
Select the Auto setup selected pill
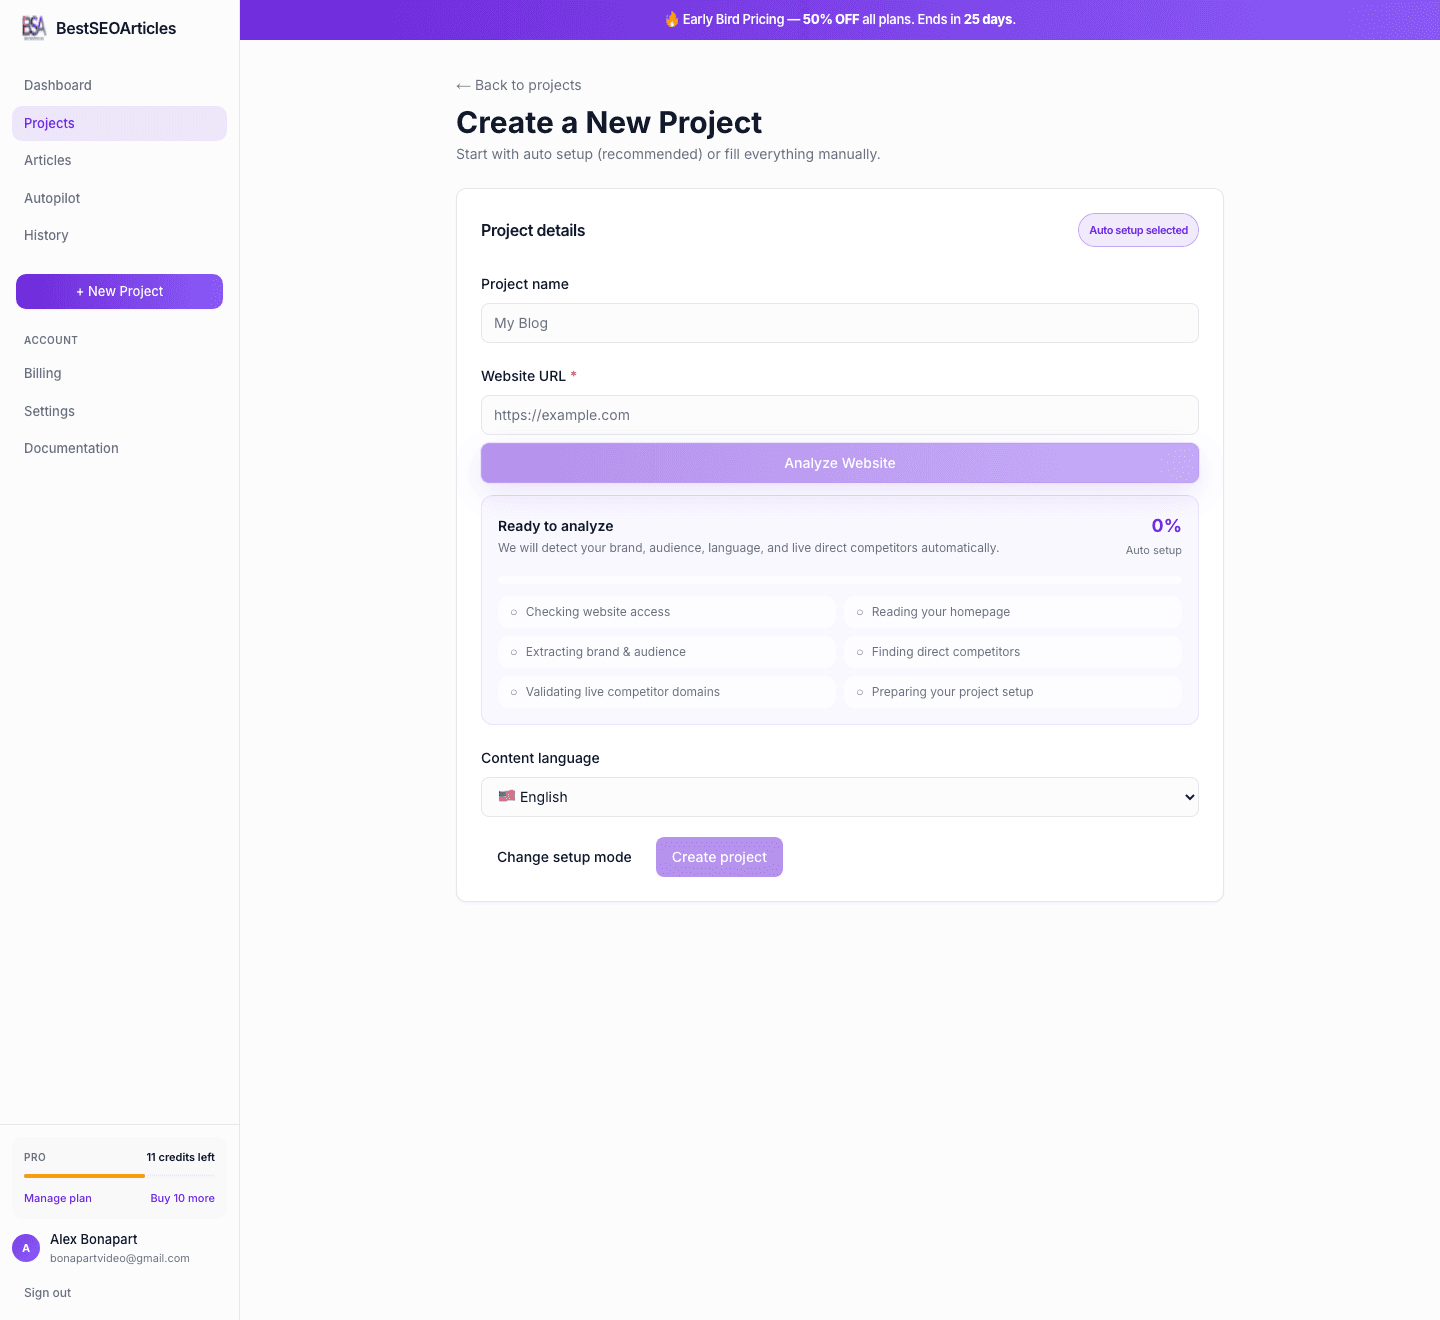click(1138, 230)
